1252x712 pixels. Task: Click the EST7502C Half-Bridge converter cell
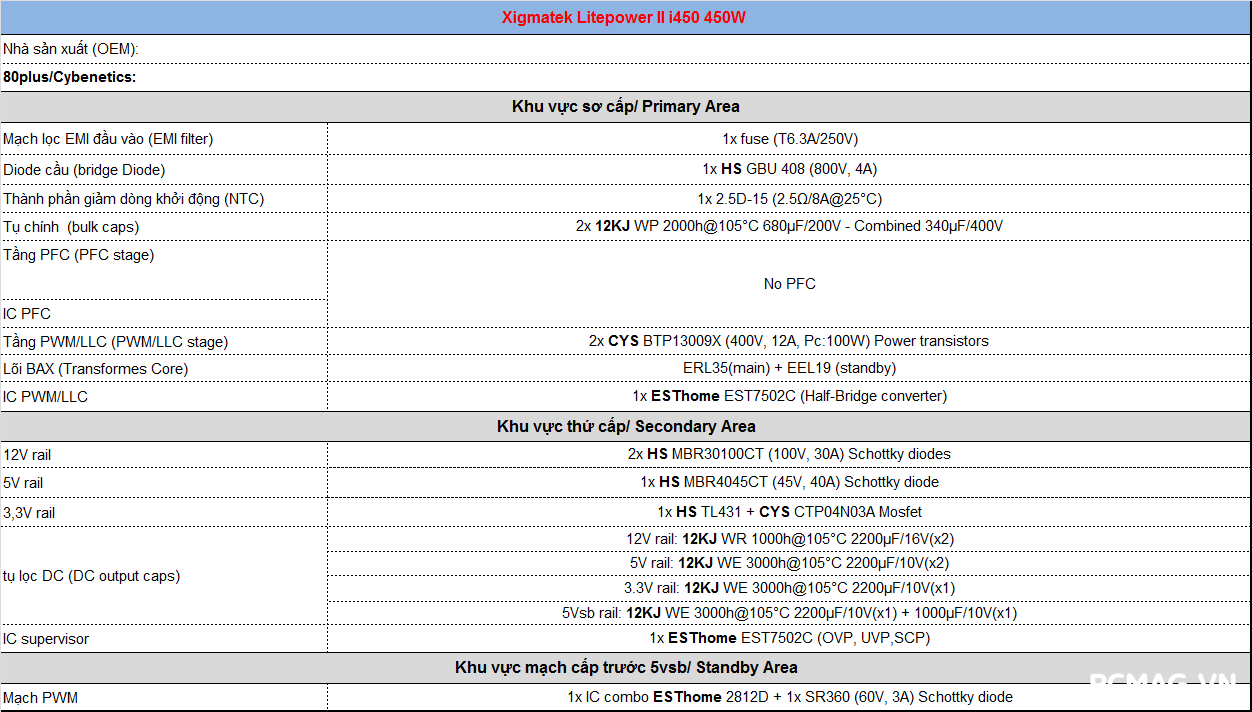[x=789, y=396]
